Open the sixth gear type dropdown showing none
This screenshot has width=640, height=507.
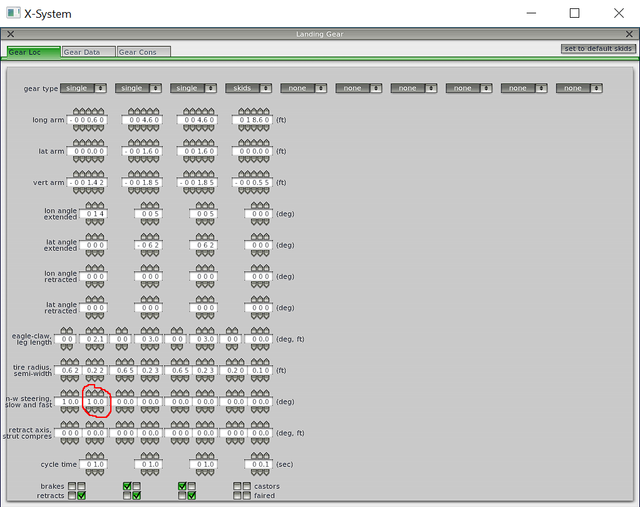tap(359, 88)
